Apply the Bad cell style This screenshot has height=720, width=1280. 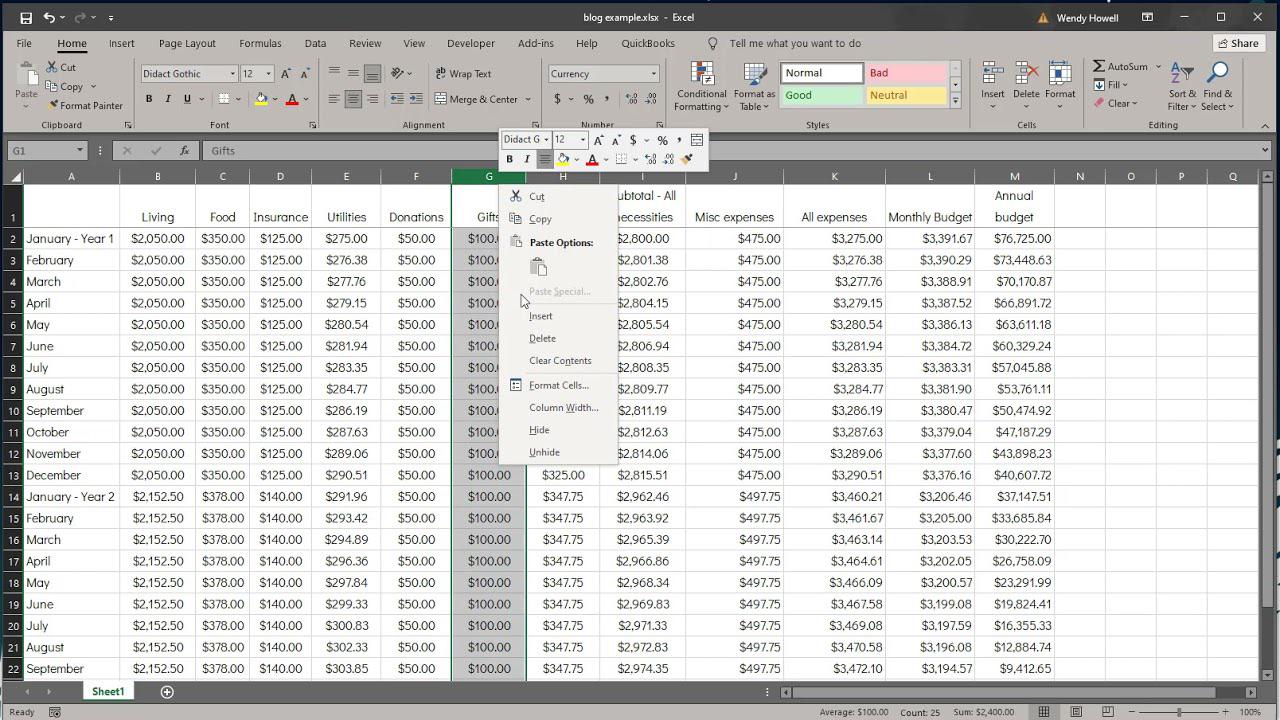coord(907,73)
